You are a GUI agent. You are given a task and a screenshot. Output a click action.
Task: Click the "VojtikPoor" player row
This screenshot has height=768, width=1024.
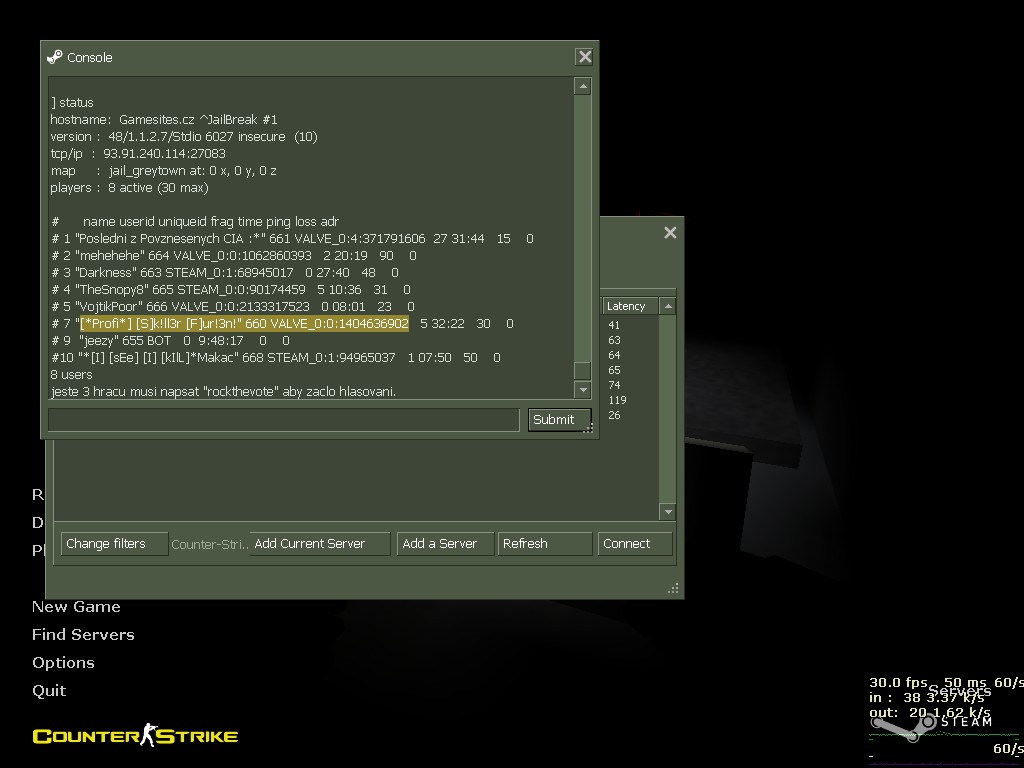pos(232,307)
